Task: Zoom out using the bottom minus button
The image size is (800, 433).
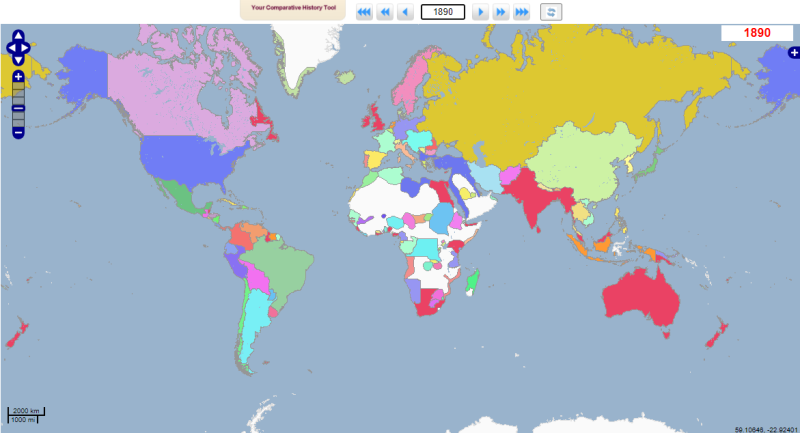Action: (18, 133)
